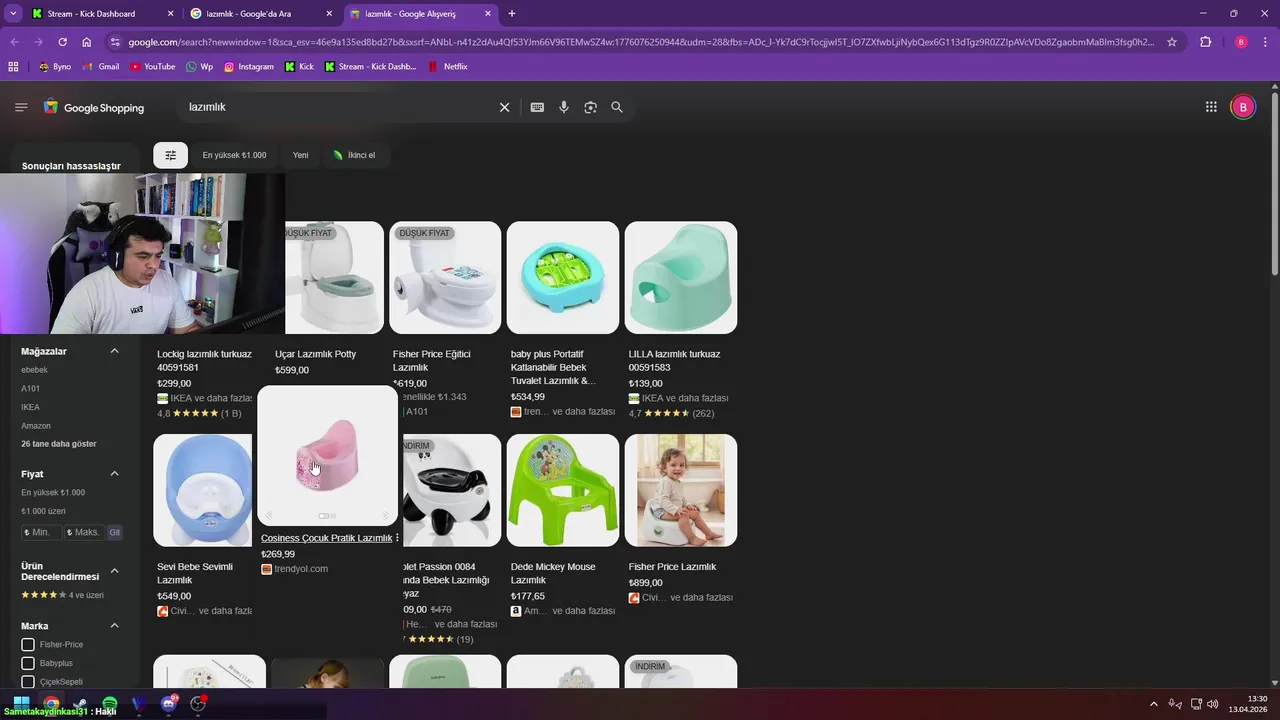Check the ÇiçekSepeti brand filter
The height and width of the screenshot is (720, 1280).
pyautogui.click(x=28, y=682)
